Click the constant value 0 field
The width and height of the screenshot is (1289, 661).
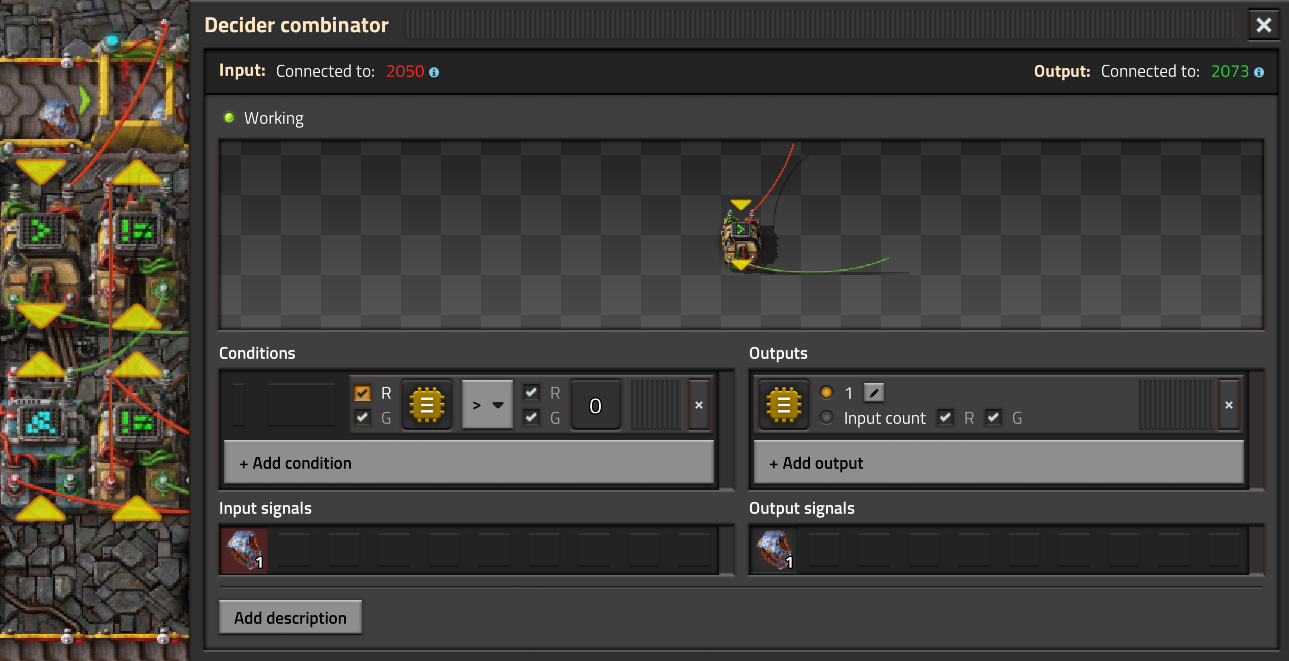pyautogui.click(x=595, y=405)
